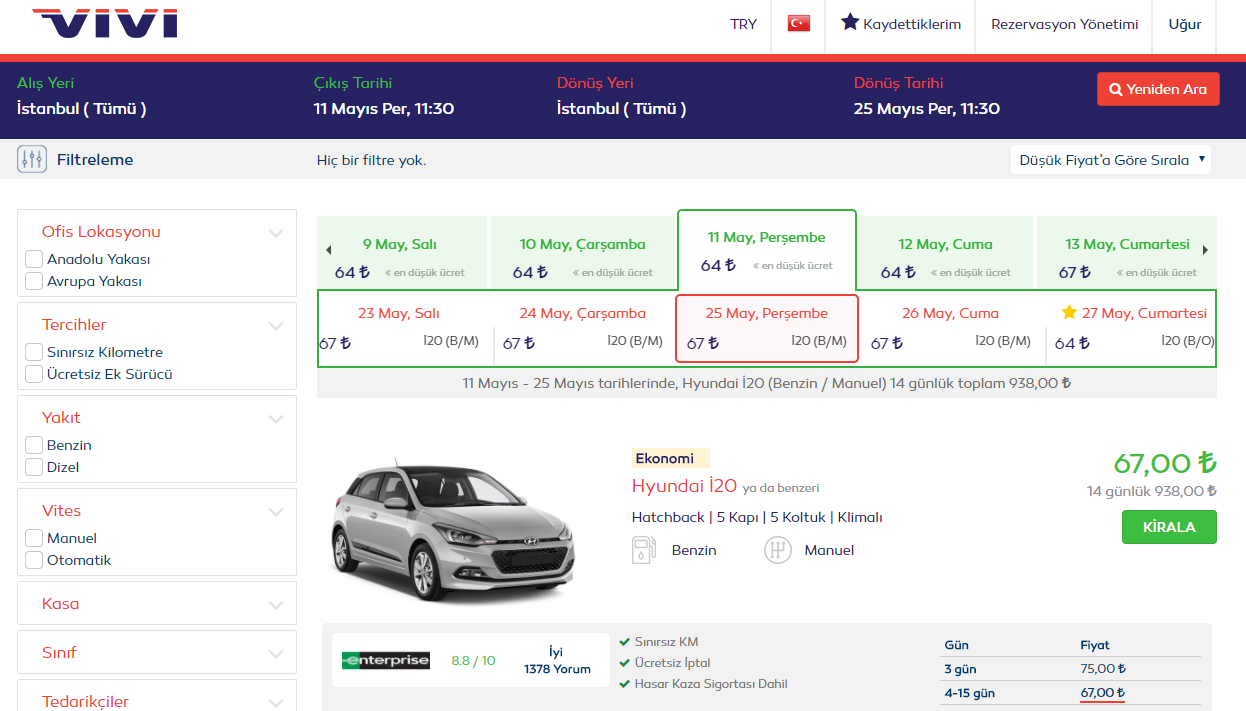
Task: Click the manual gear shift icon
Action: [777, 550]
